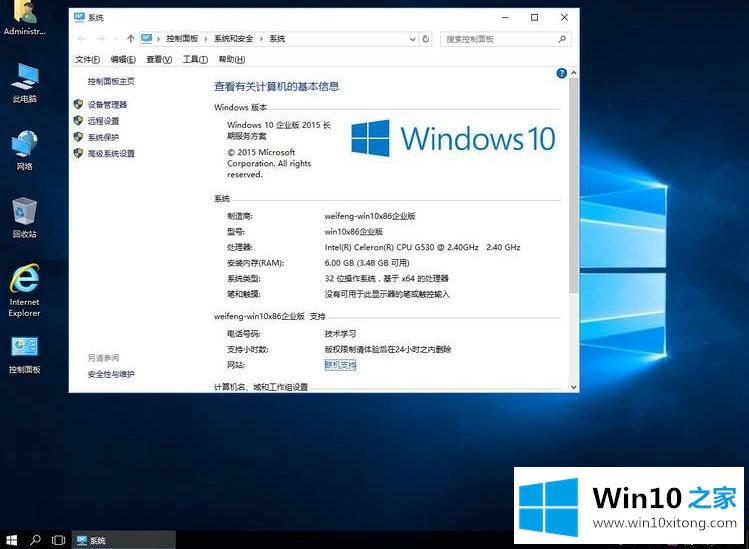
Task: Select the 系统 taskbar window button
Action: tap(124, 540)
